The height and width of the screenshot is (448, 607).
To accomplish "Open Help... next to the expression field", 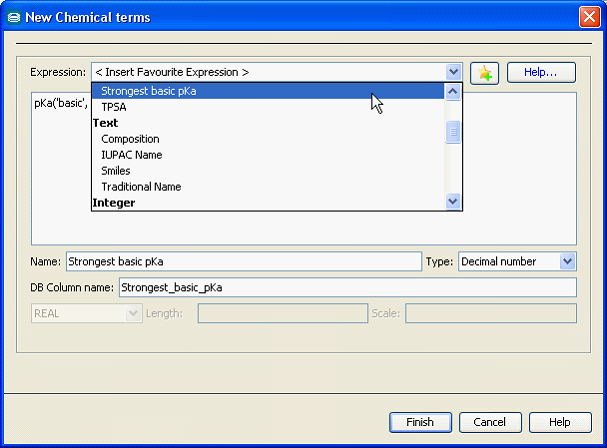I will pyautogui.click(x=541, y=73).
